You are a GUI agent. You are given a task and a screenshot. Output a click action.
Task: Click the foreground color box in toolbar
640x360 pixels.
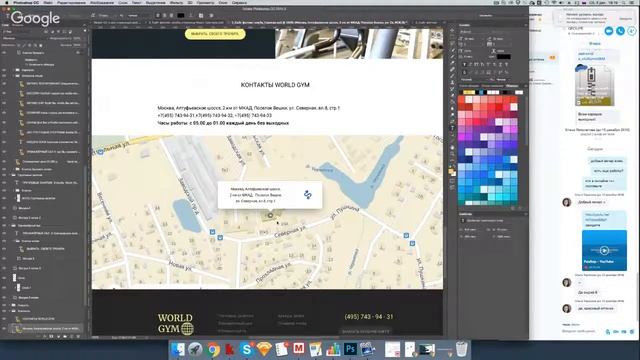451,171
